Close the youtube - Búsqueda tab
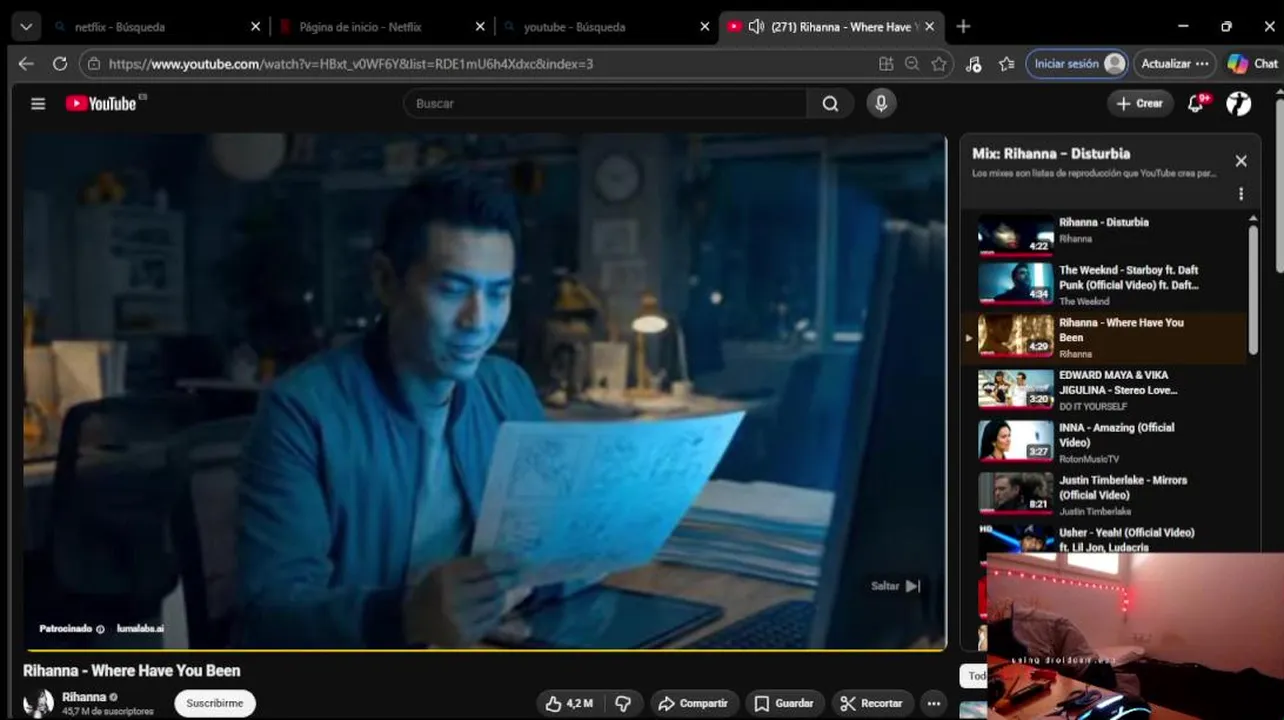Image resolution: width=1284 pixels, height=720 pixels. (x=704, y=27)
